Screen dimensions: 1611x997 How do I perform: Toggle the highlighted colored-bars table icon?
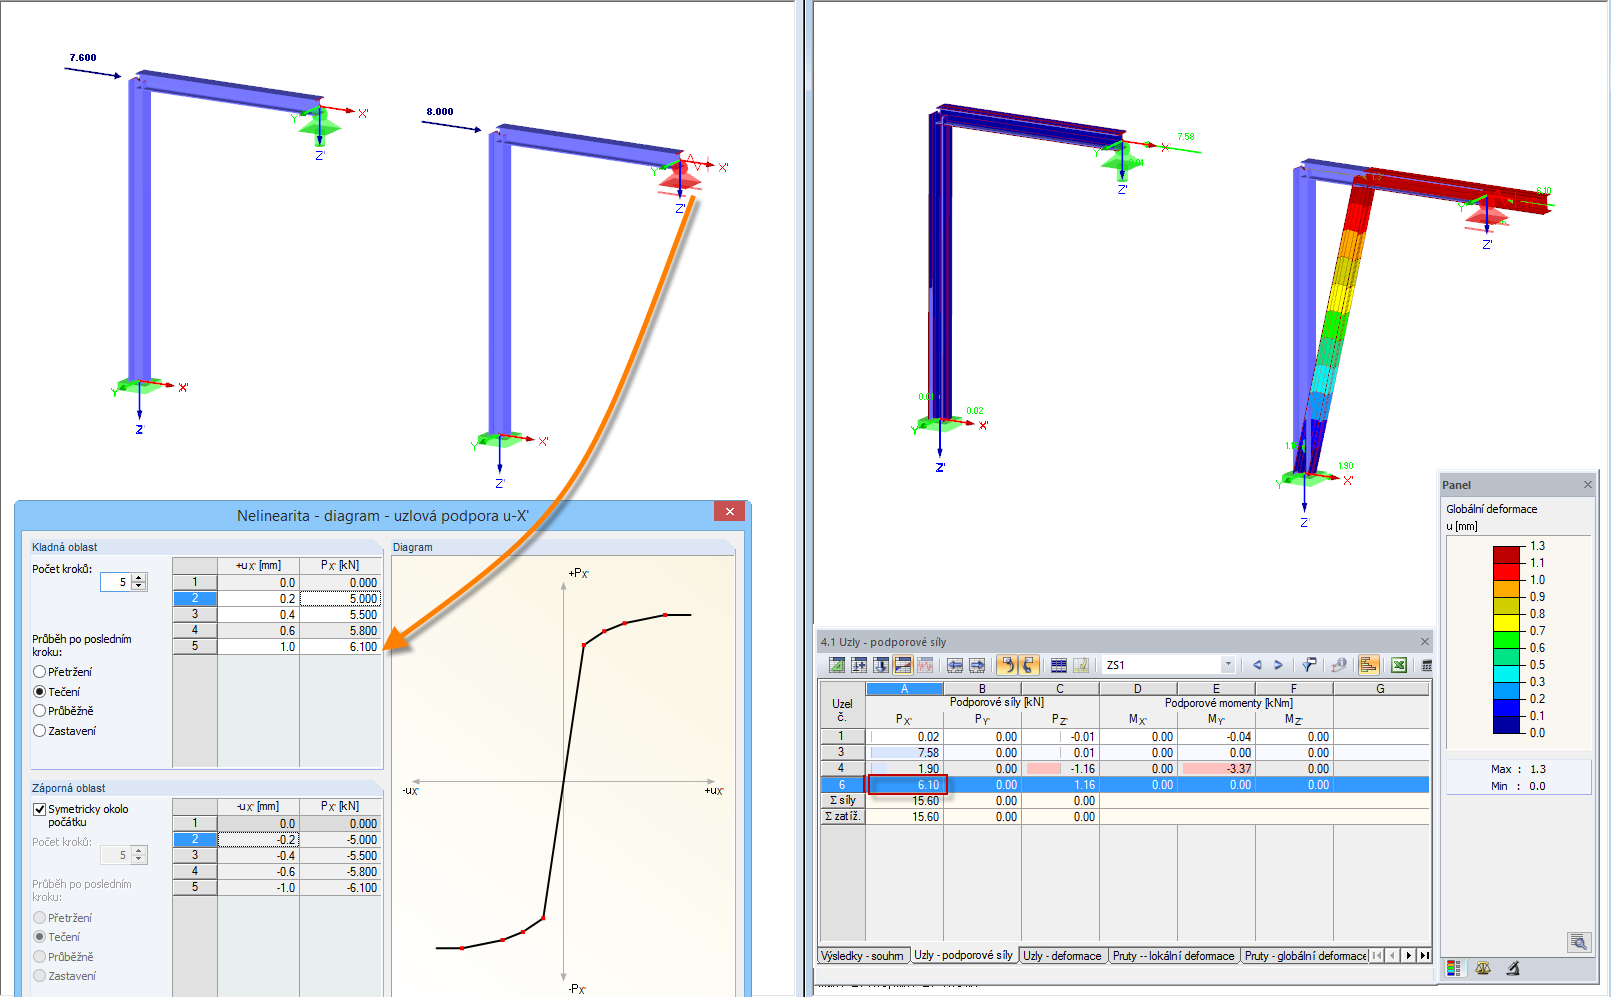tap(903, 665)
